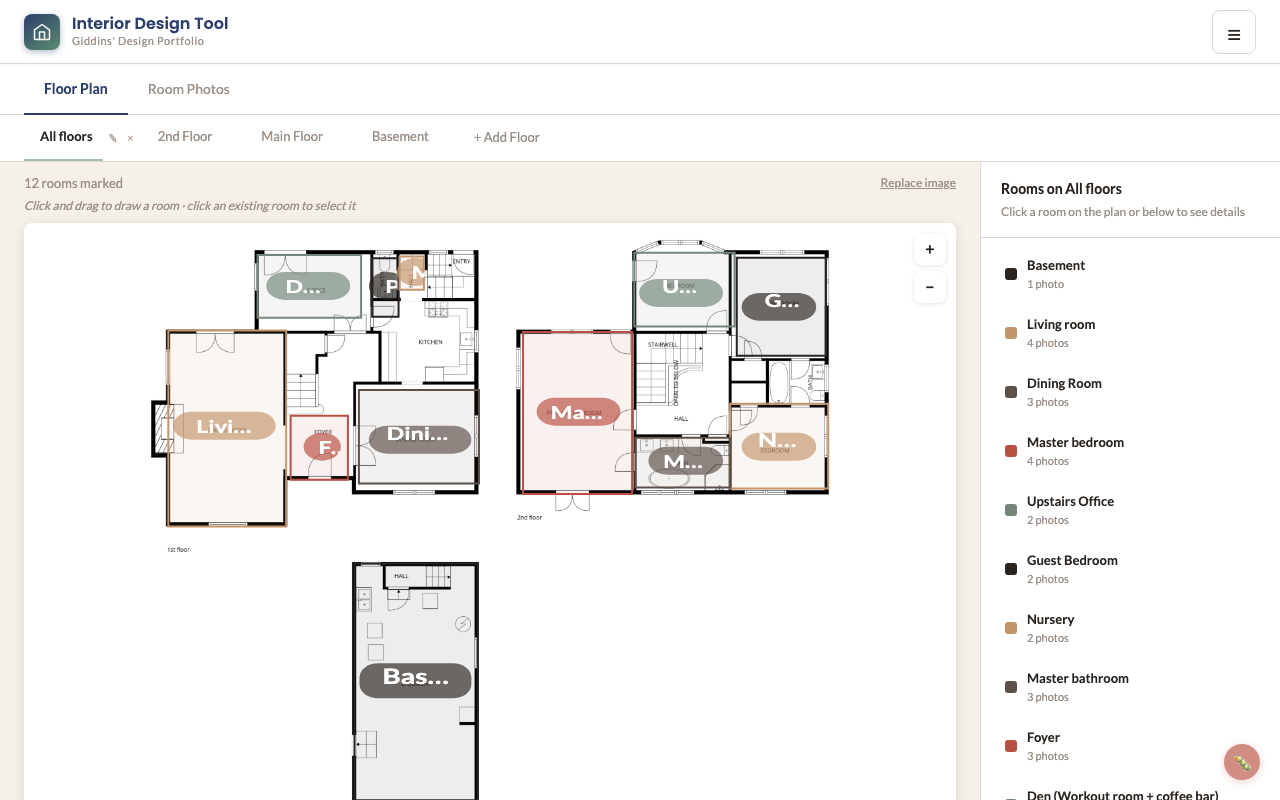Viewport: 1280px width, 800px height.
Task: Open Den (Workout room + coffee bar) entry
Action: pos(1122,795)
